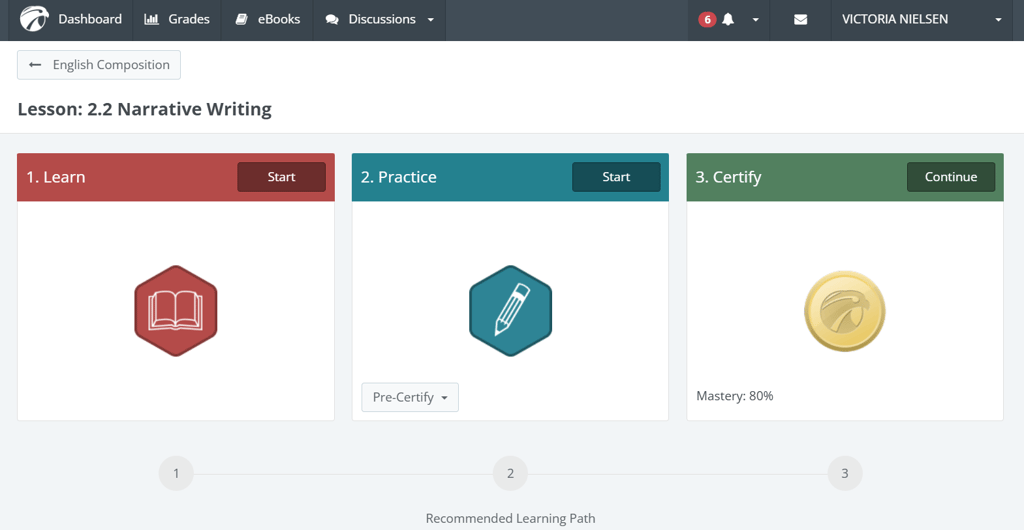The image size is (1024, 530).
Task: Click the red open book Learn icon
Action: tap(176, 311)
